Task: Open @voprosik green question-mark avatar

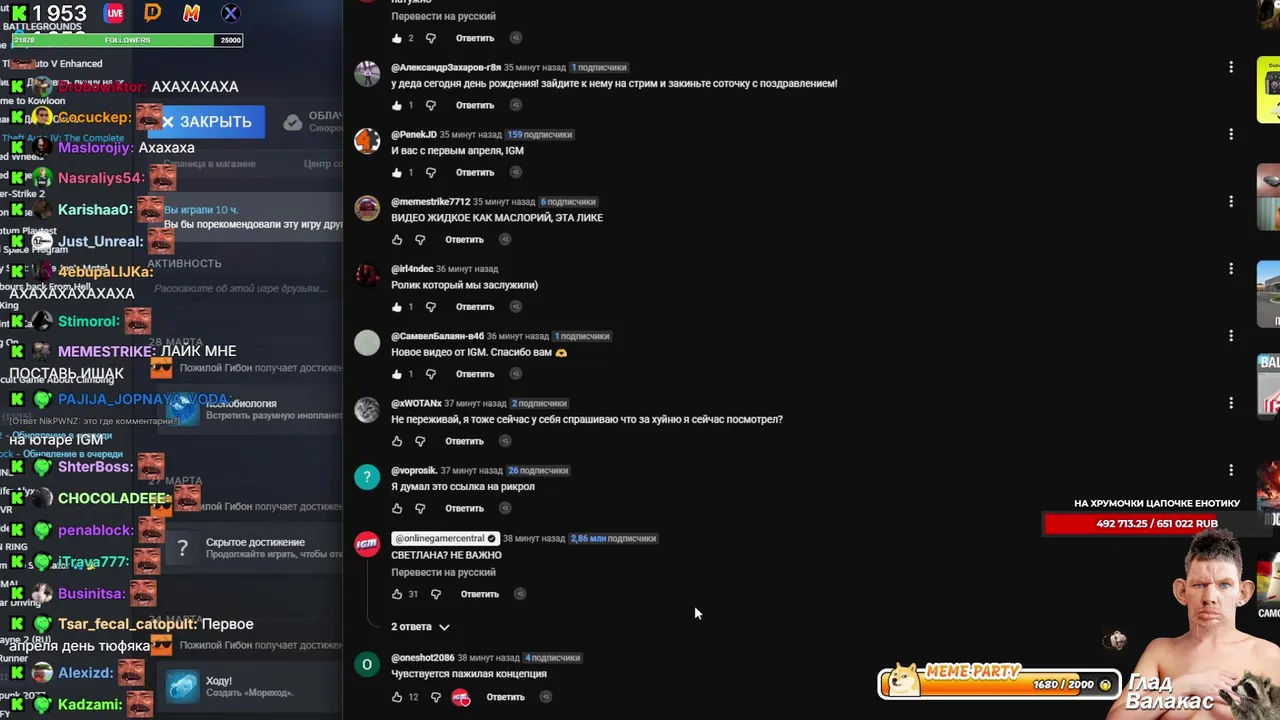Action: click(367, 477)
